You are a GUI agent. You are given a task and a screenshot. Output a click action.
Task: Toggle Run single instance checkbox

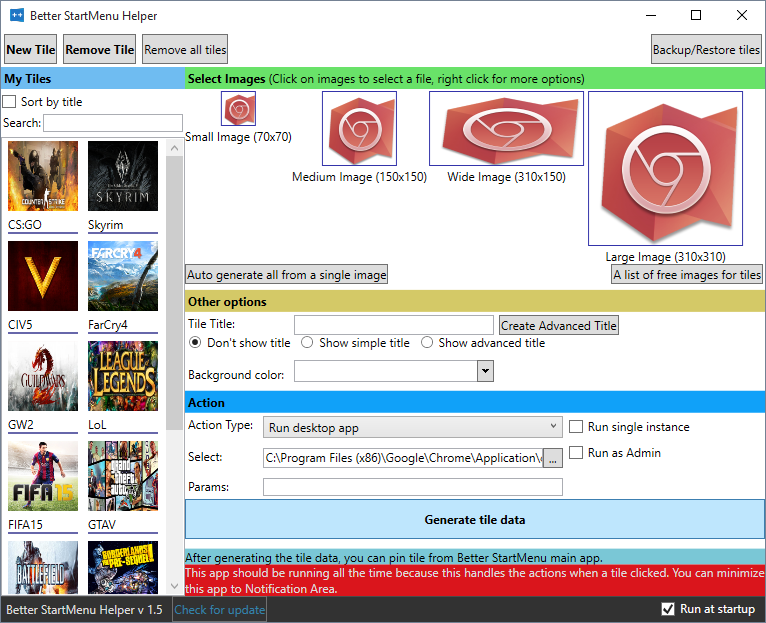576,427
